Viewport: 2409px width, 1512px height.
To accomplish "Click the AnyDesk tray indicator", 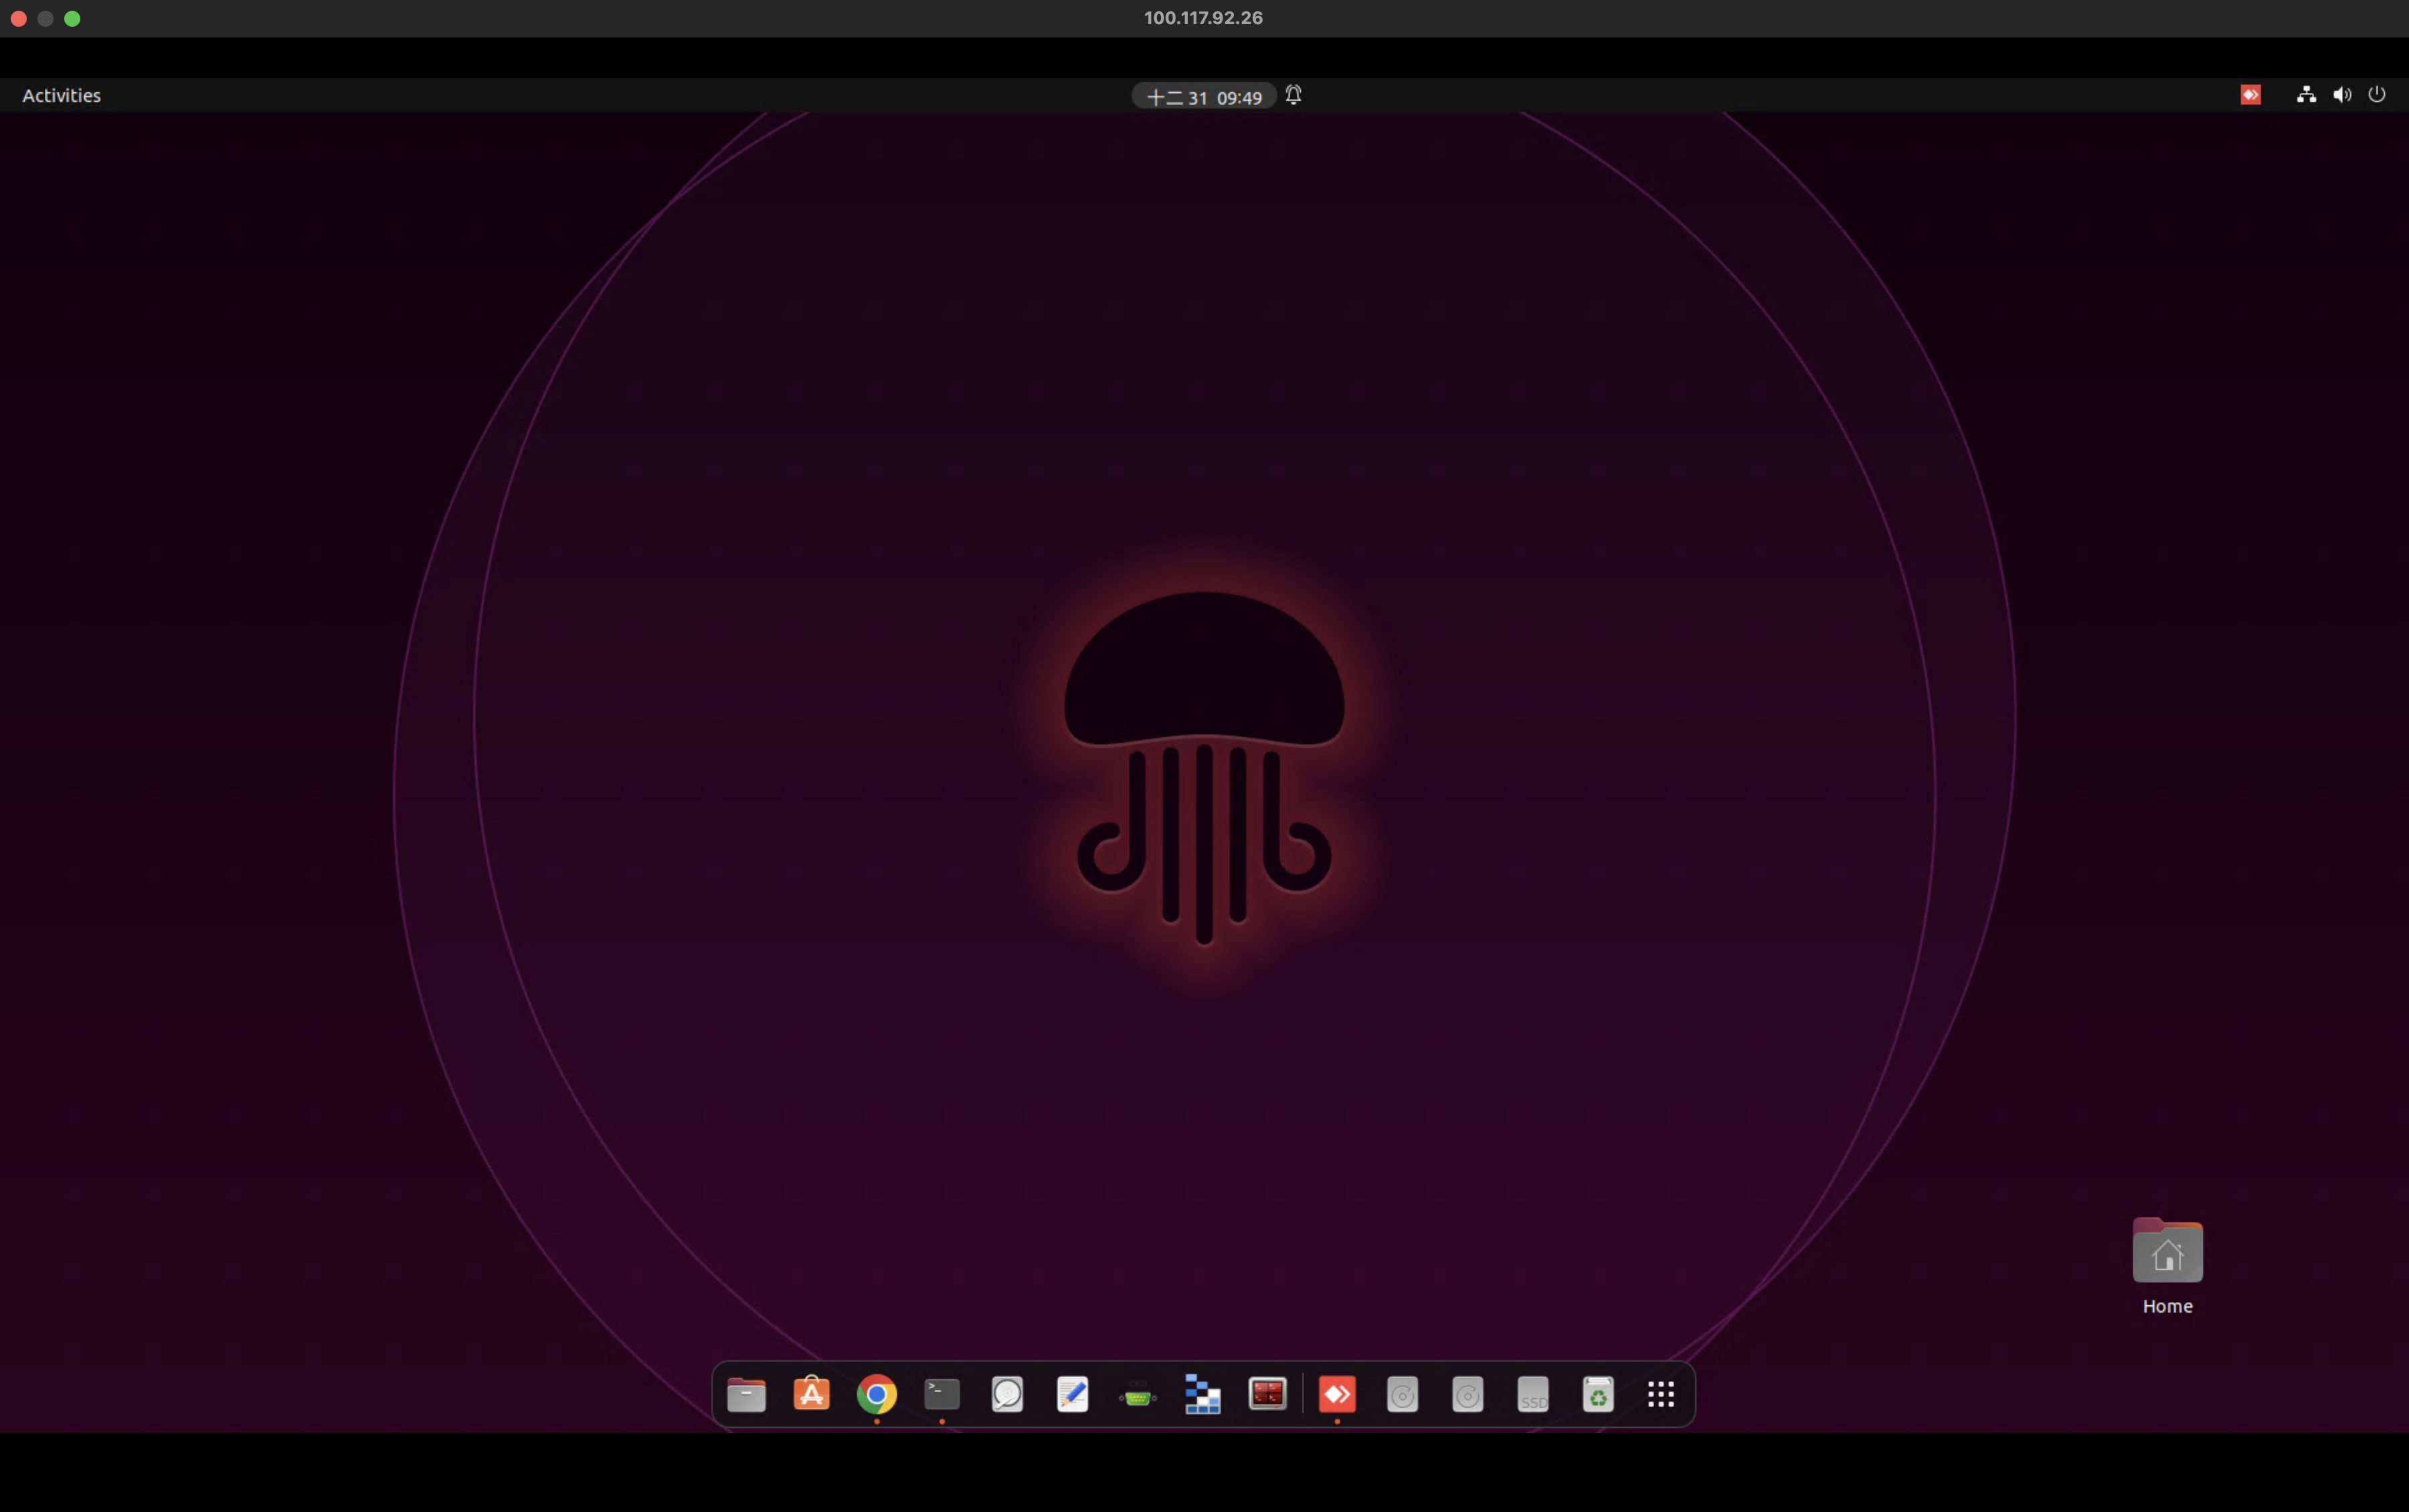I will (2250, 95).
